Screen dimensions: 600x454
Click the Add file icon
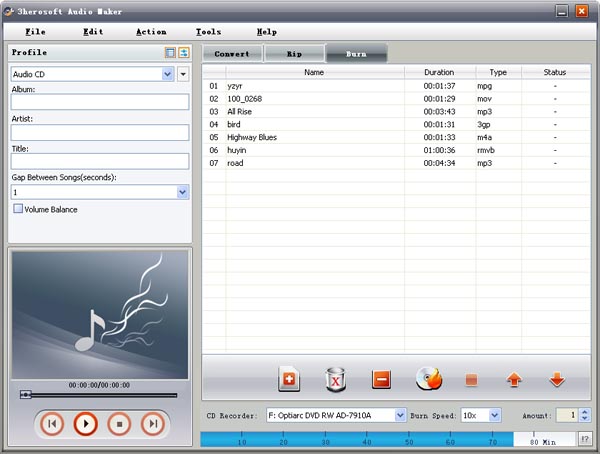289,379
